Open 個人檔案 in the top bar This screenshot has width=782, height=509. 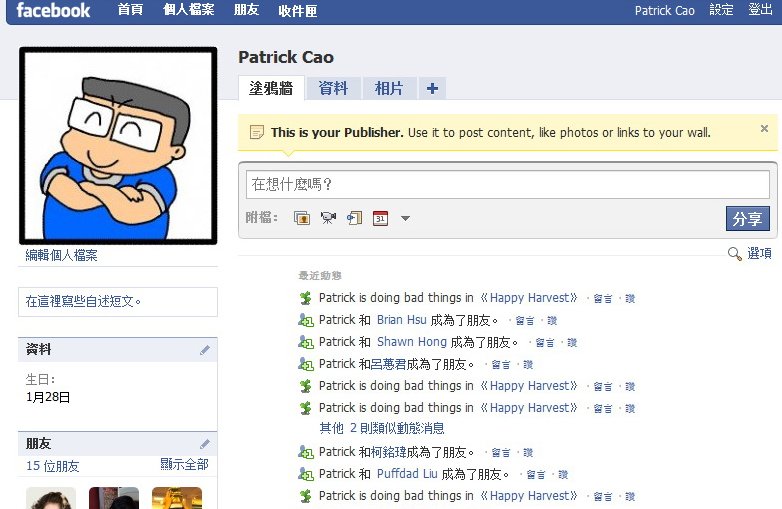189,9
